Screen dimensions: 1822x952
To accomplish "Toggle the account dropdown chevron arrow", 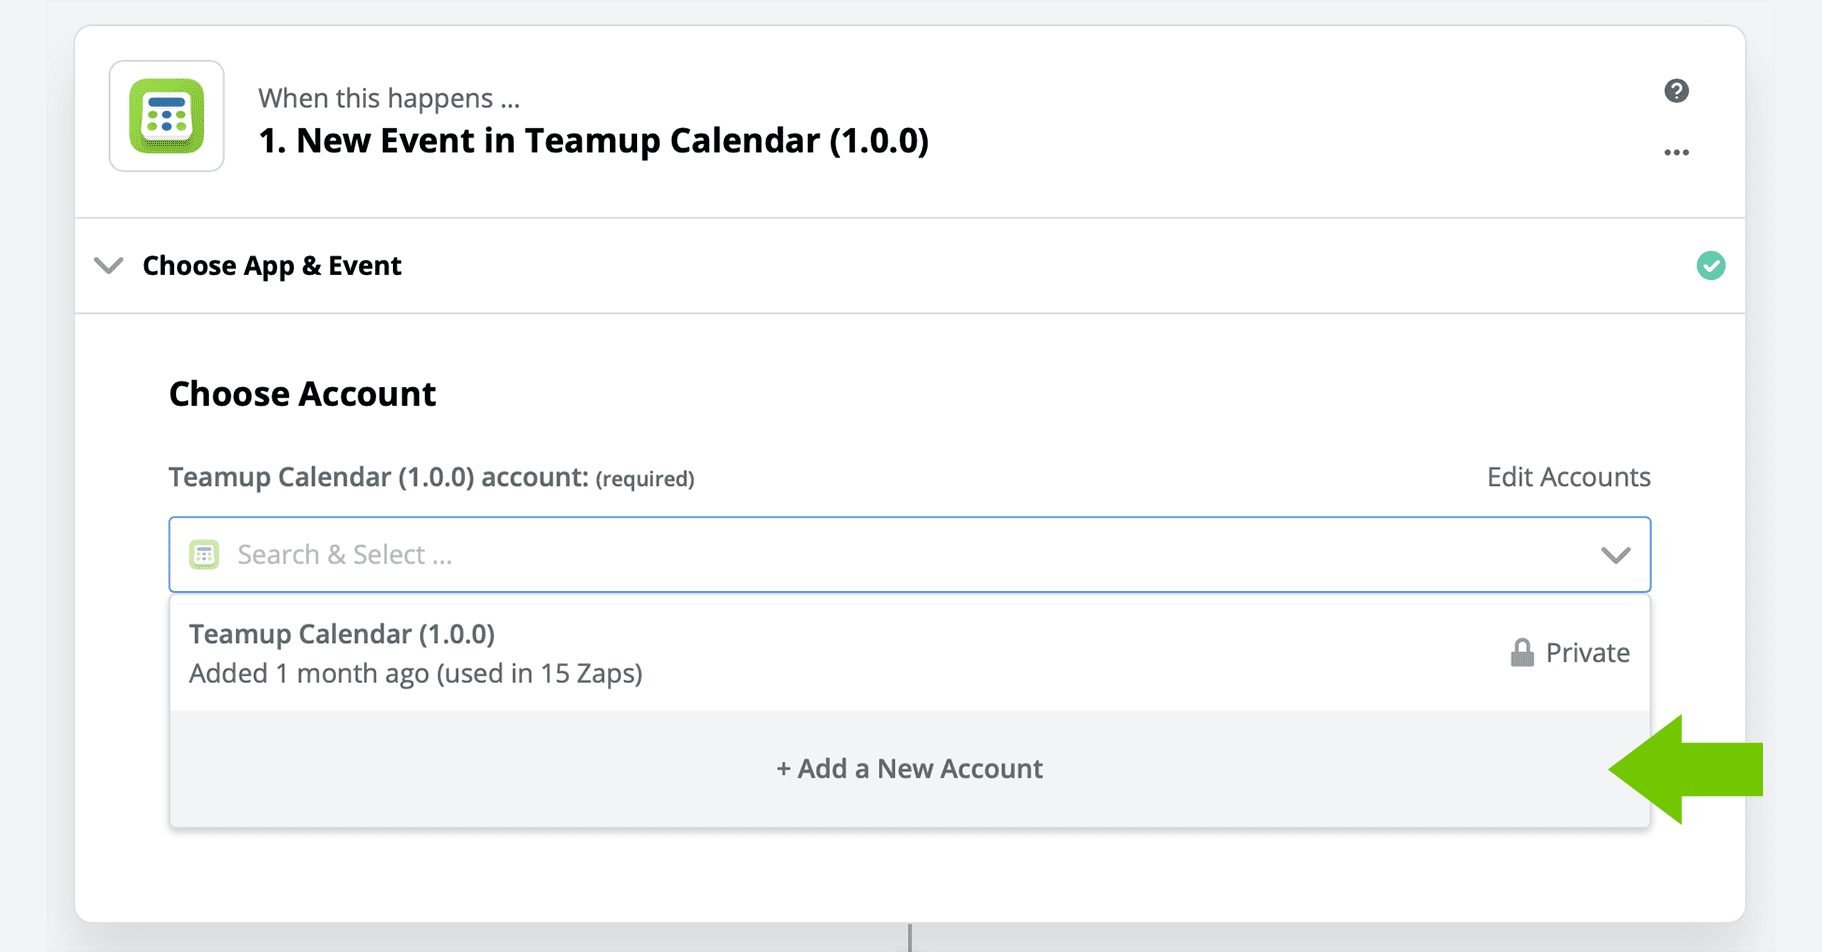I will (1615, 555).
